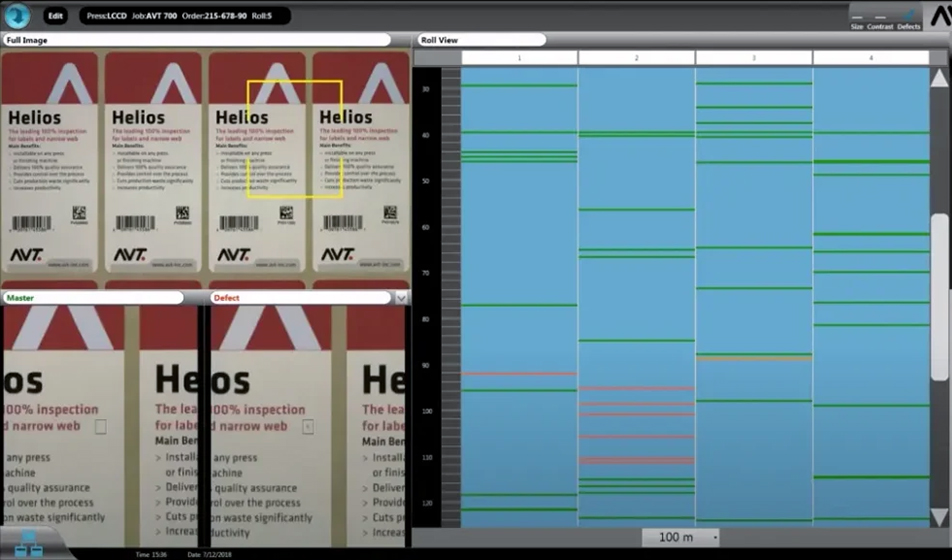Viewport: 952px width, 560px height.
Task: Click the AVT logo in top-right corner
Action: (x=939, y=15)
